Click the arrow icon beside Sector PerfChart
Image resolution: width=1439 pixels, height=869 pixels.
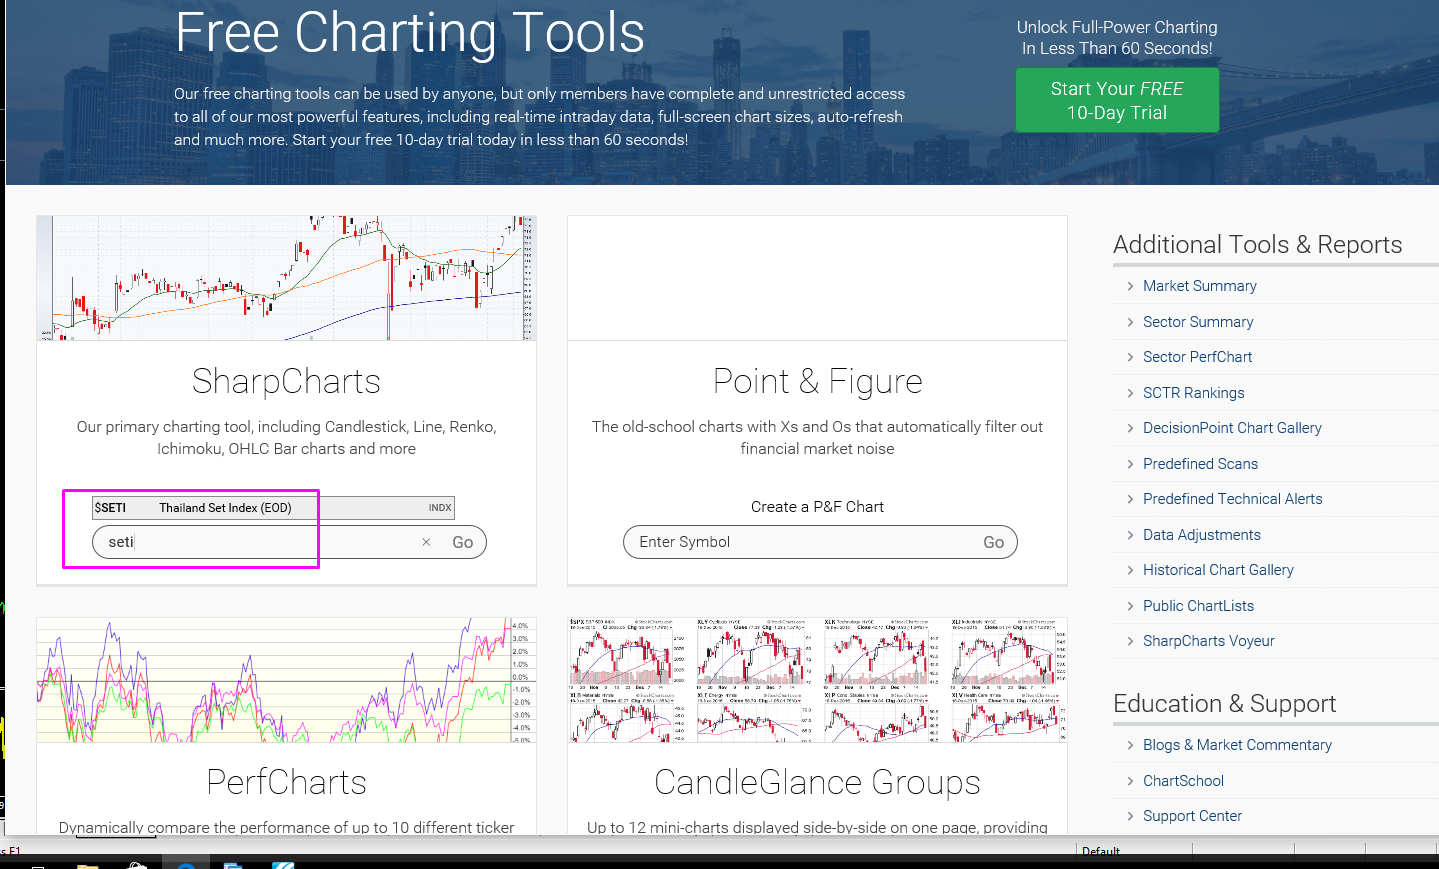click(1130, 357)
